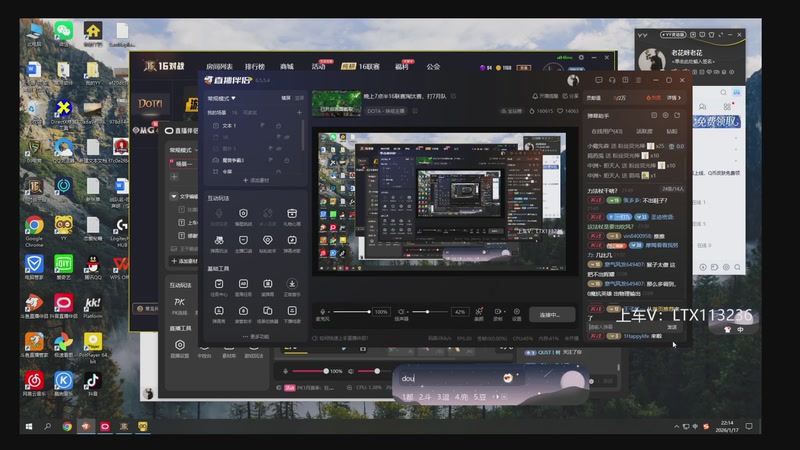The height and width of the screenshot is (450, 800).
Task: Open 常规模式 dropdown in front 直播伴侣
Action: tap(221, 98)
